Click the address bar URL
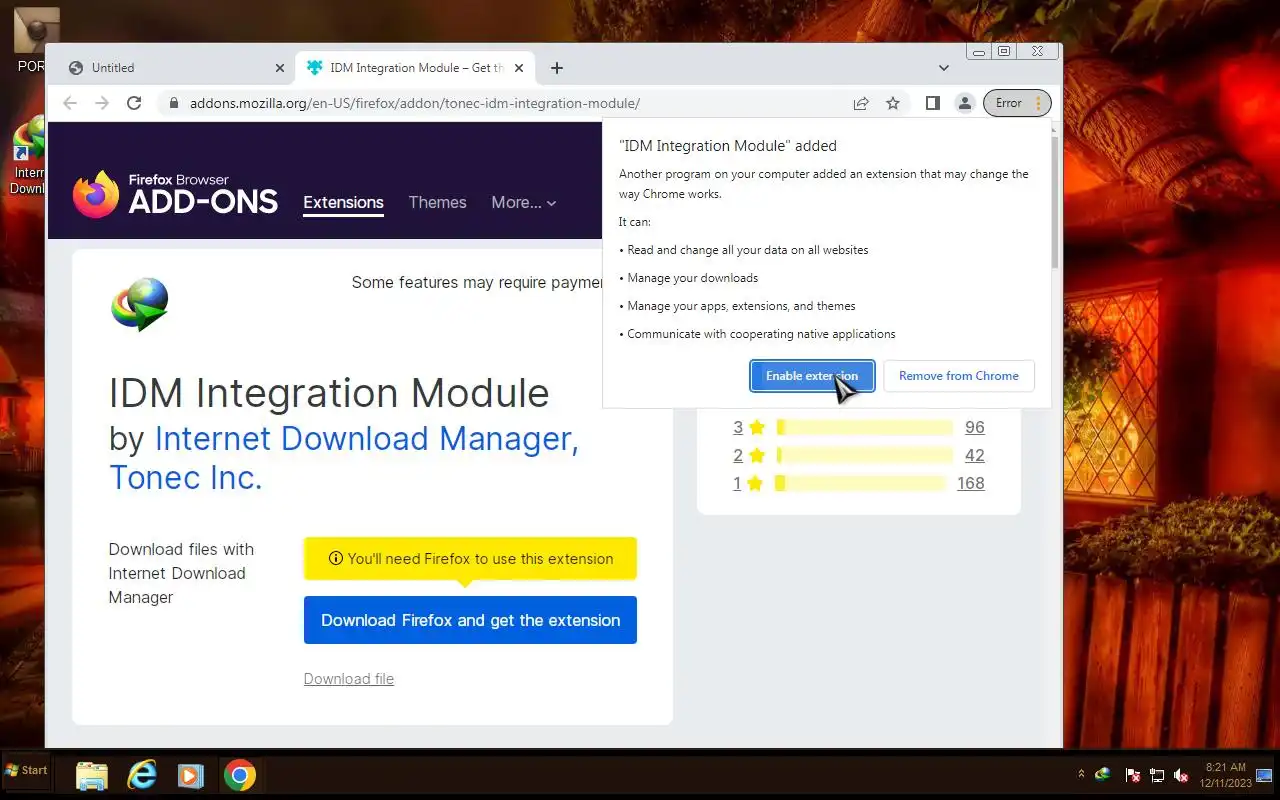Image resolution: width=1280 pixels, height=800 pixels. (415, 103)
